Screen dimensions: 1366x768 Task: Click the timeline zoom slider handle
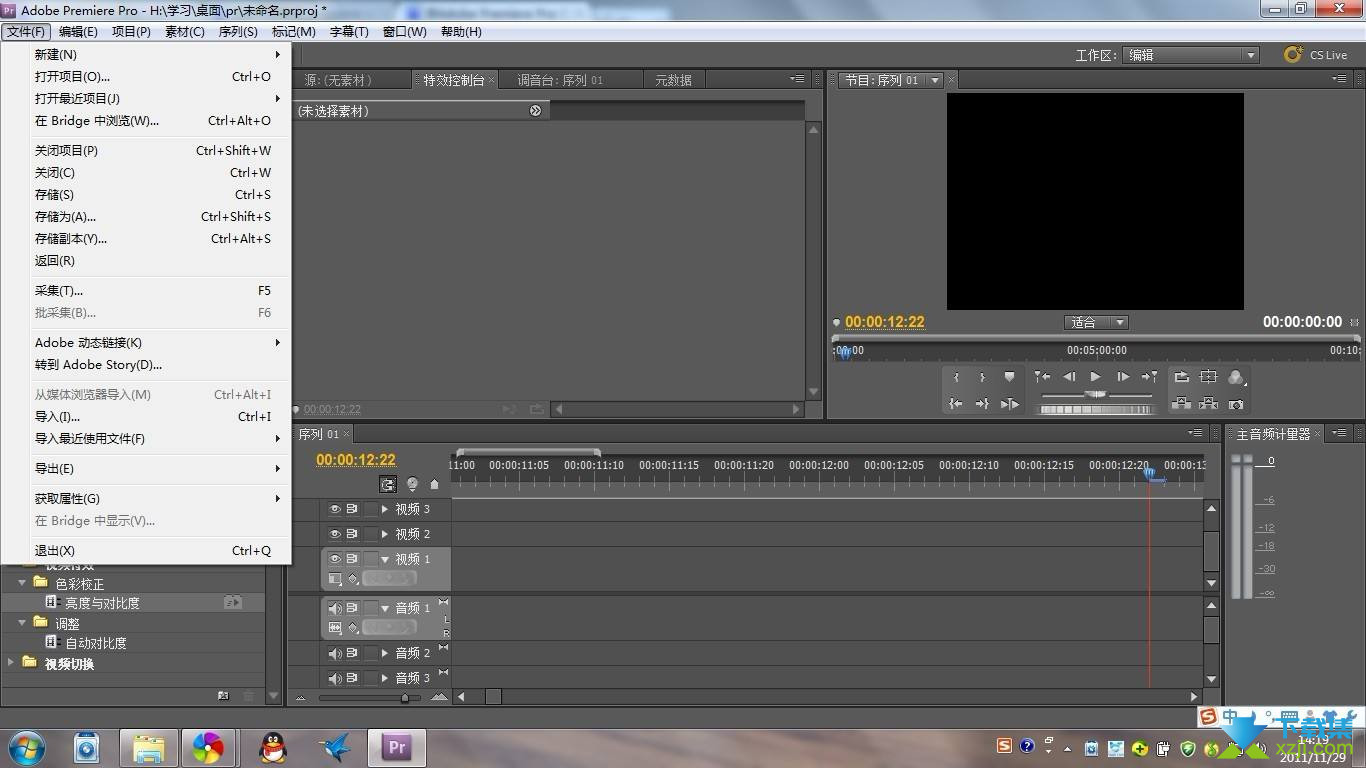click(404, 698)
